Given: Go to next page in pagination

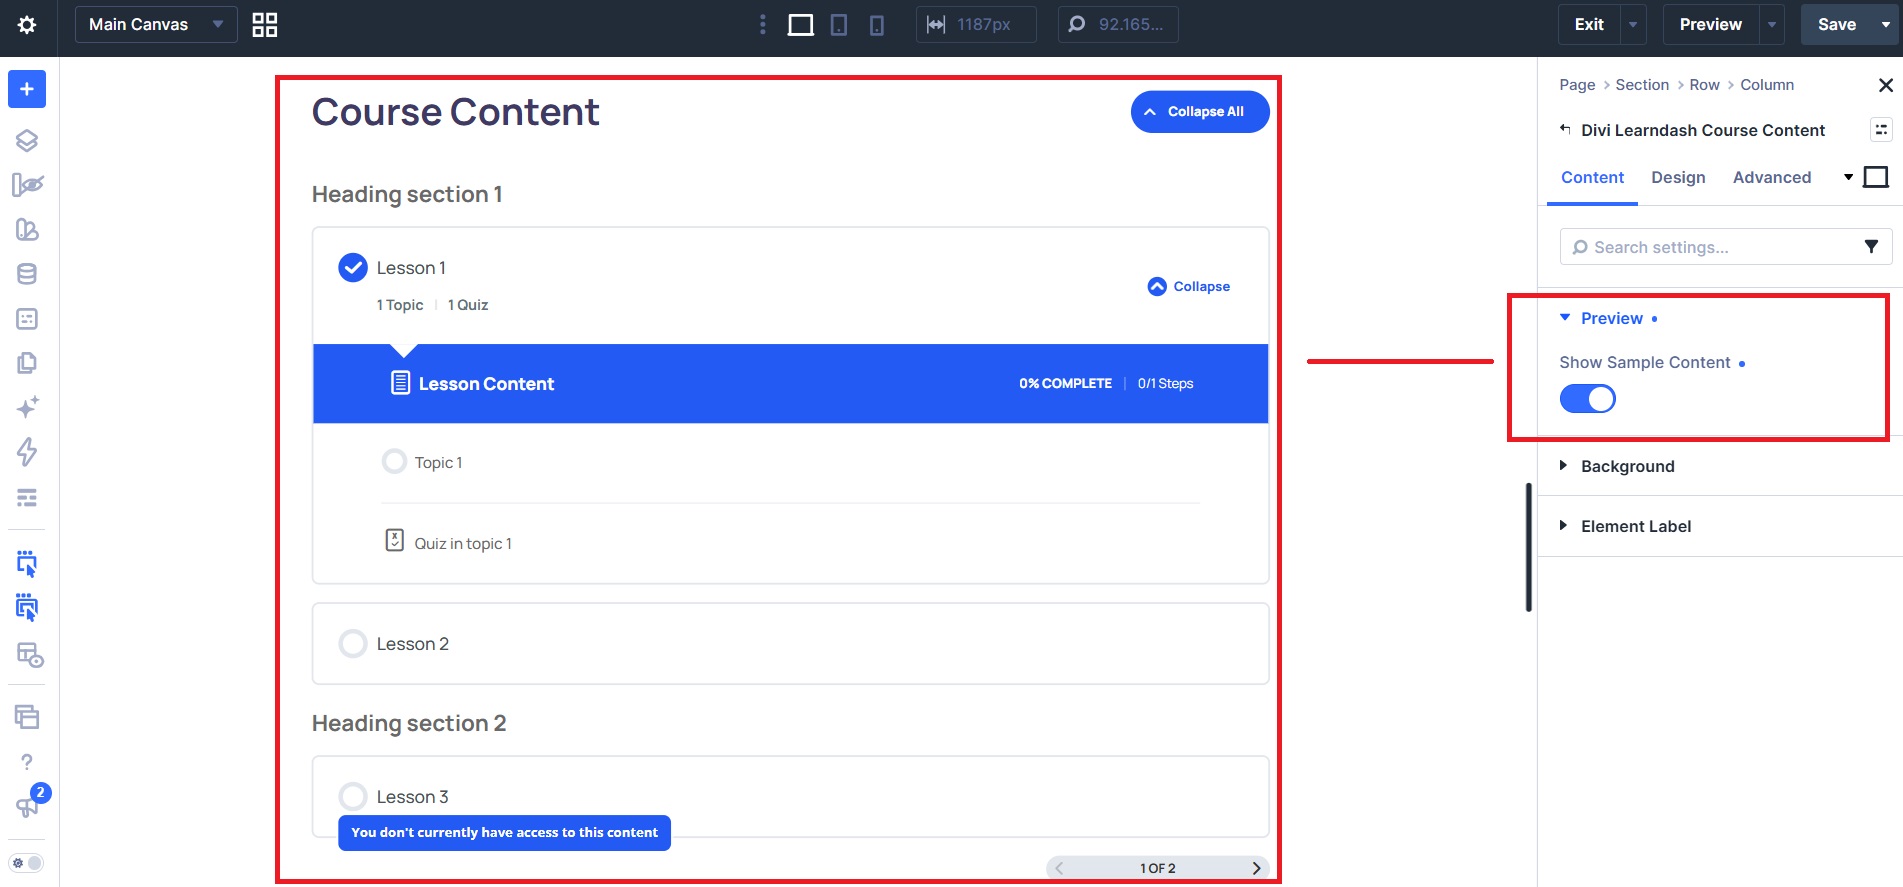Looking at the screenshot, I should click(x=1256, y=868).
